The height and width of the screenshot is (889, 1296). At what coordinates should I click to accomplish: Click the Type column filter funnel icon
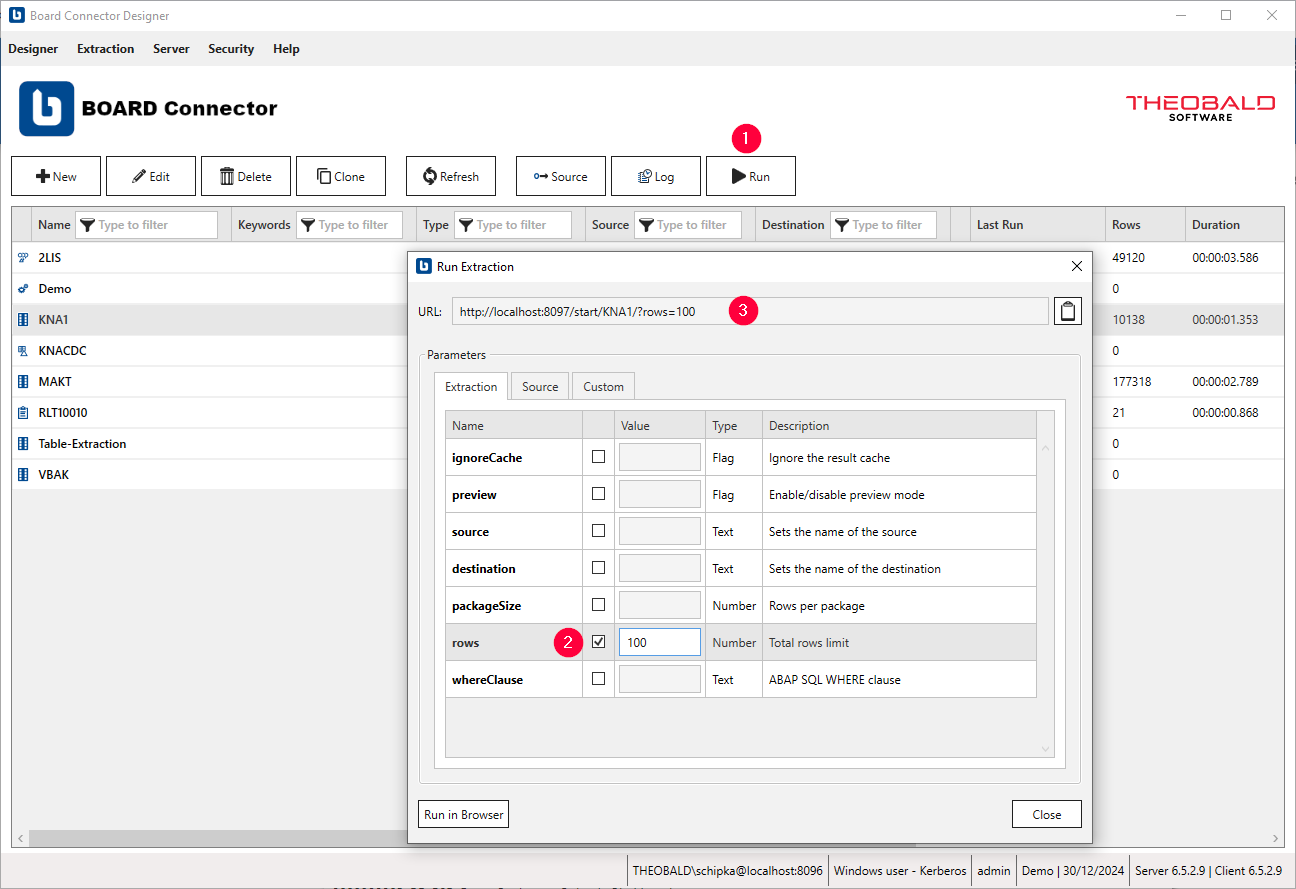point(465,225)
